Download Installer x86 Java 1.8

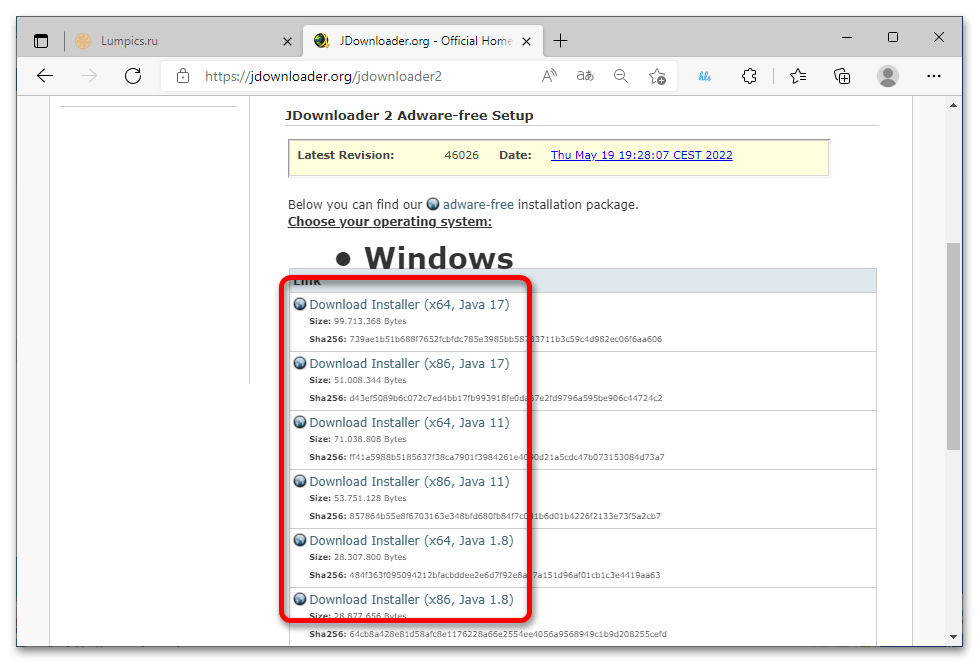[411, 599]
